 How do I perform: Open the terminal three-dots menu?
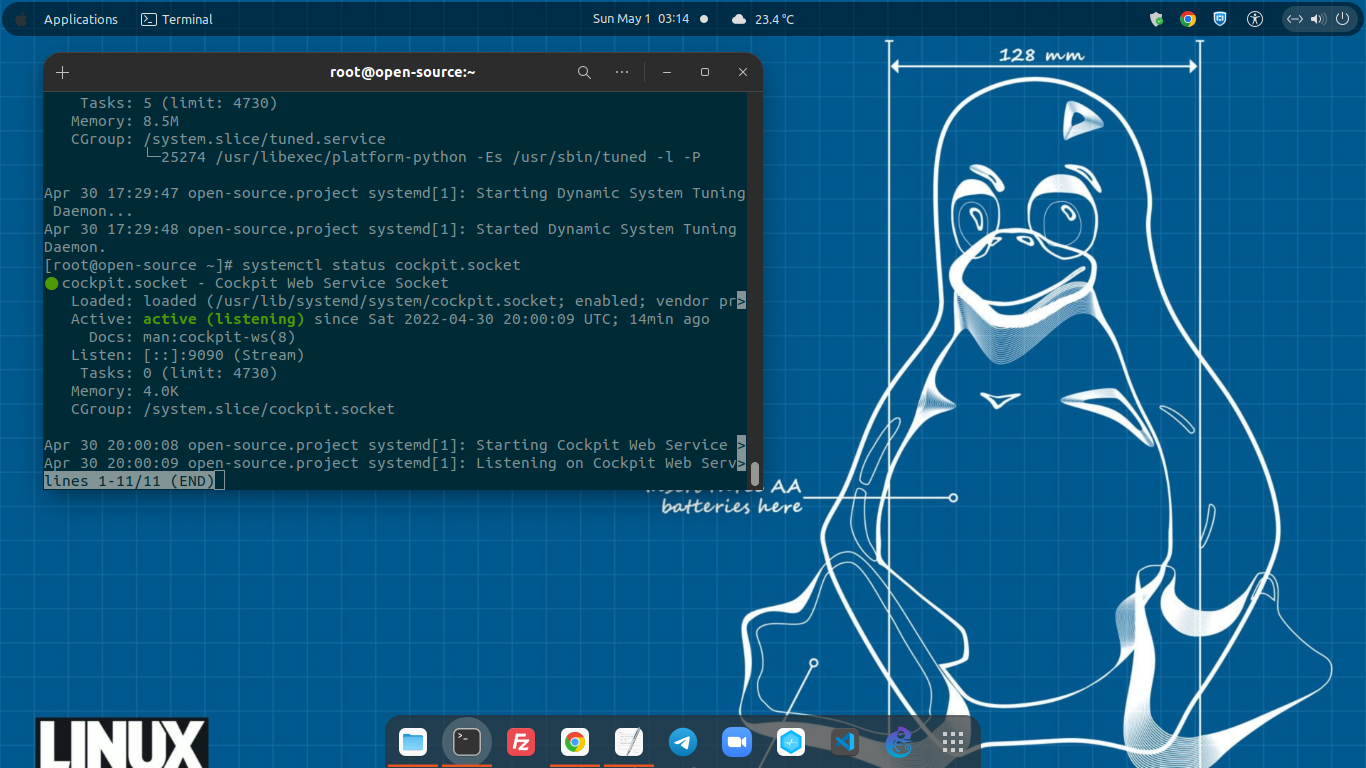[622, 72]
